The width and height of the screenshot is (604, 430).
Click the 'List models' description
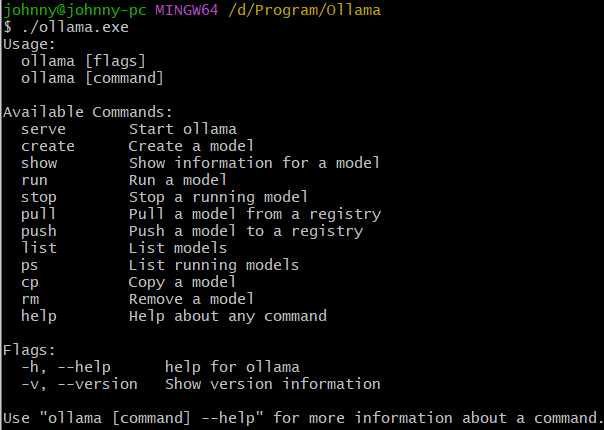click(178, 248)
